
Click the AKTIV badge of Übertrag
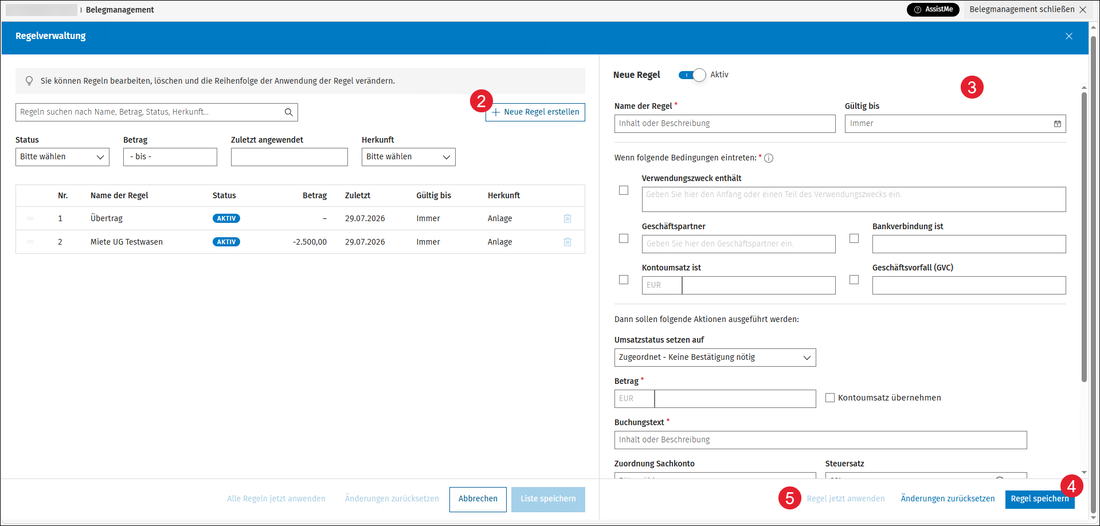[x=227, y=219]
